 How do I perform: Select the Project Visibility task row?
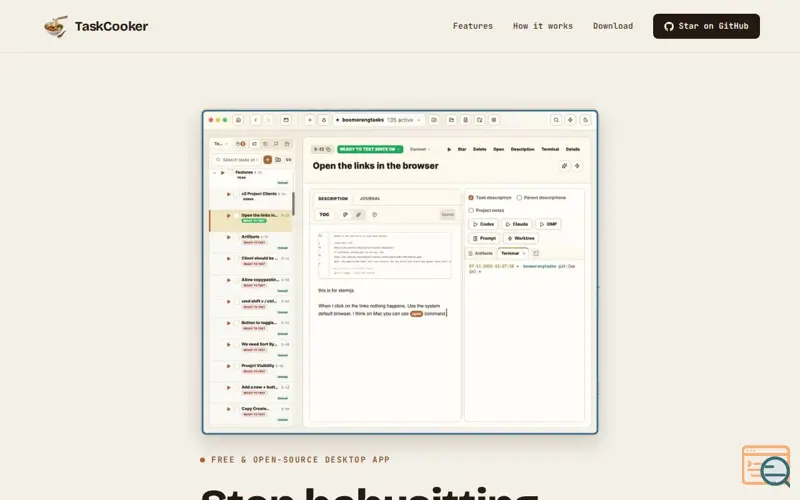pyautogui.click(x=251, y=371)
